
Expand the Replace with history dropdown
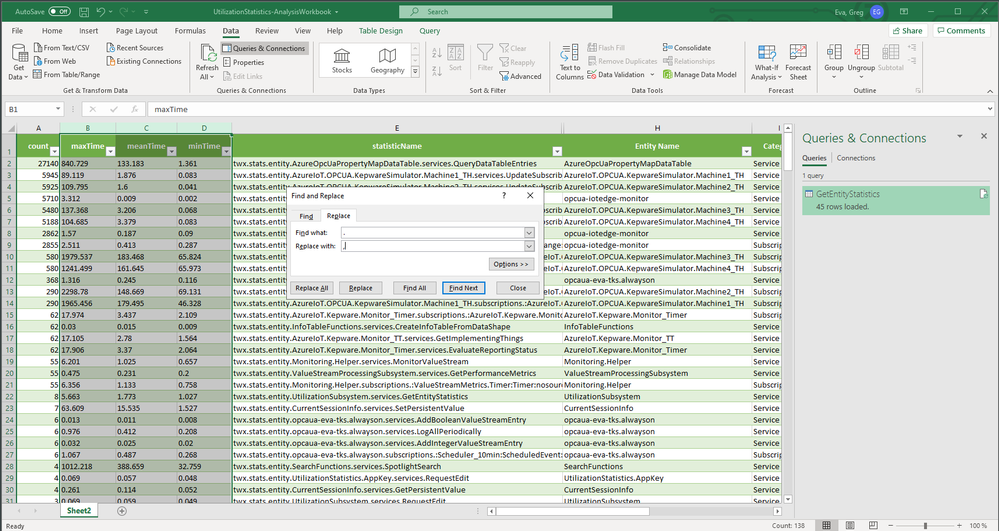pyautogui.click(x=529, y=246)
